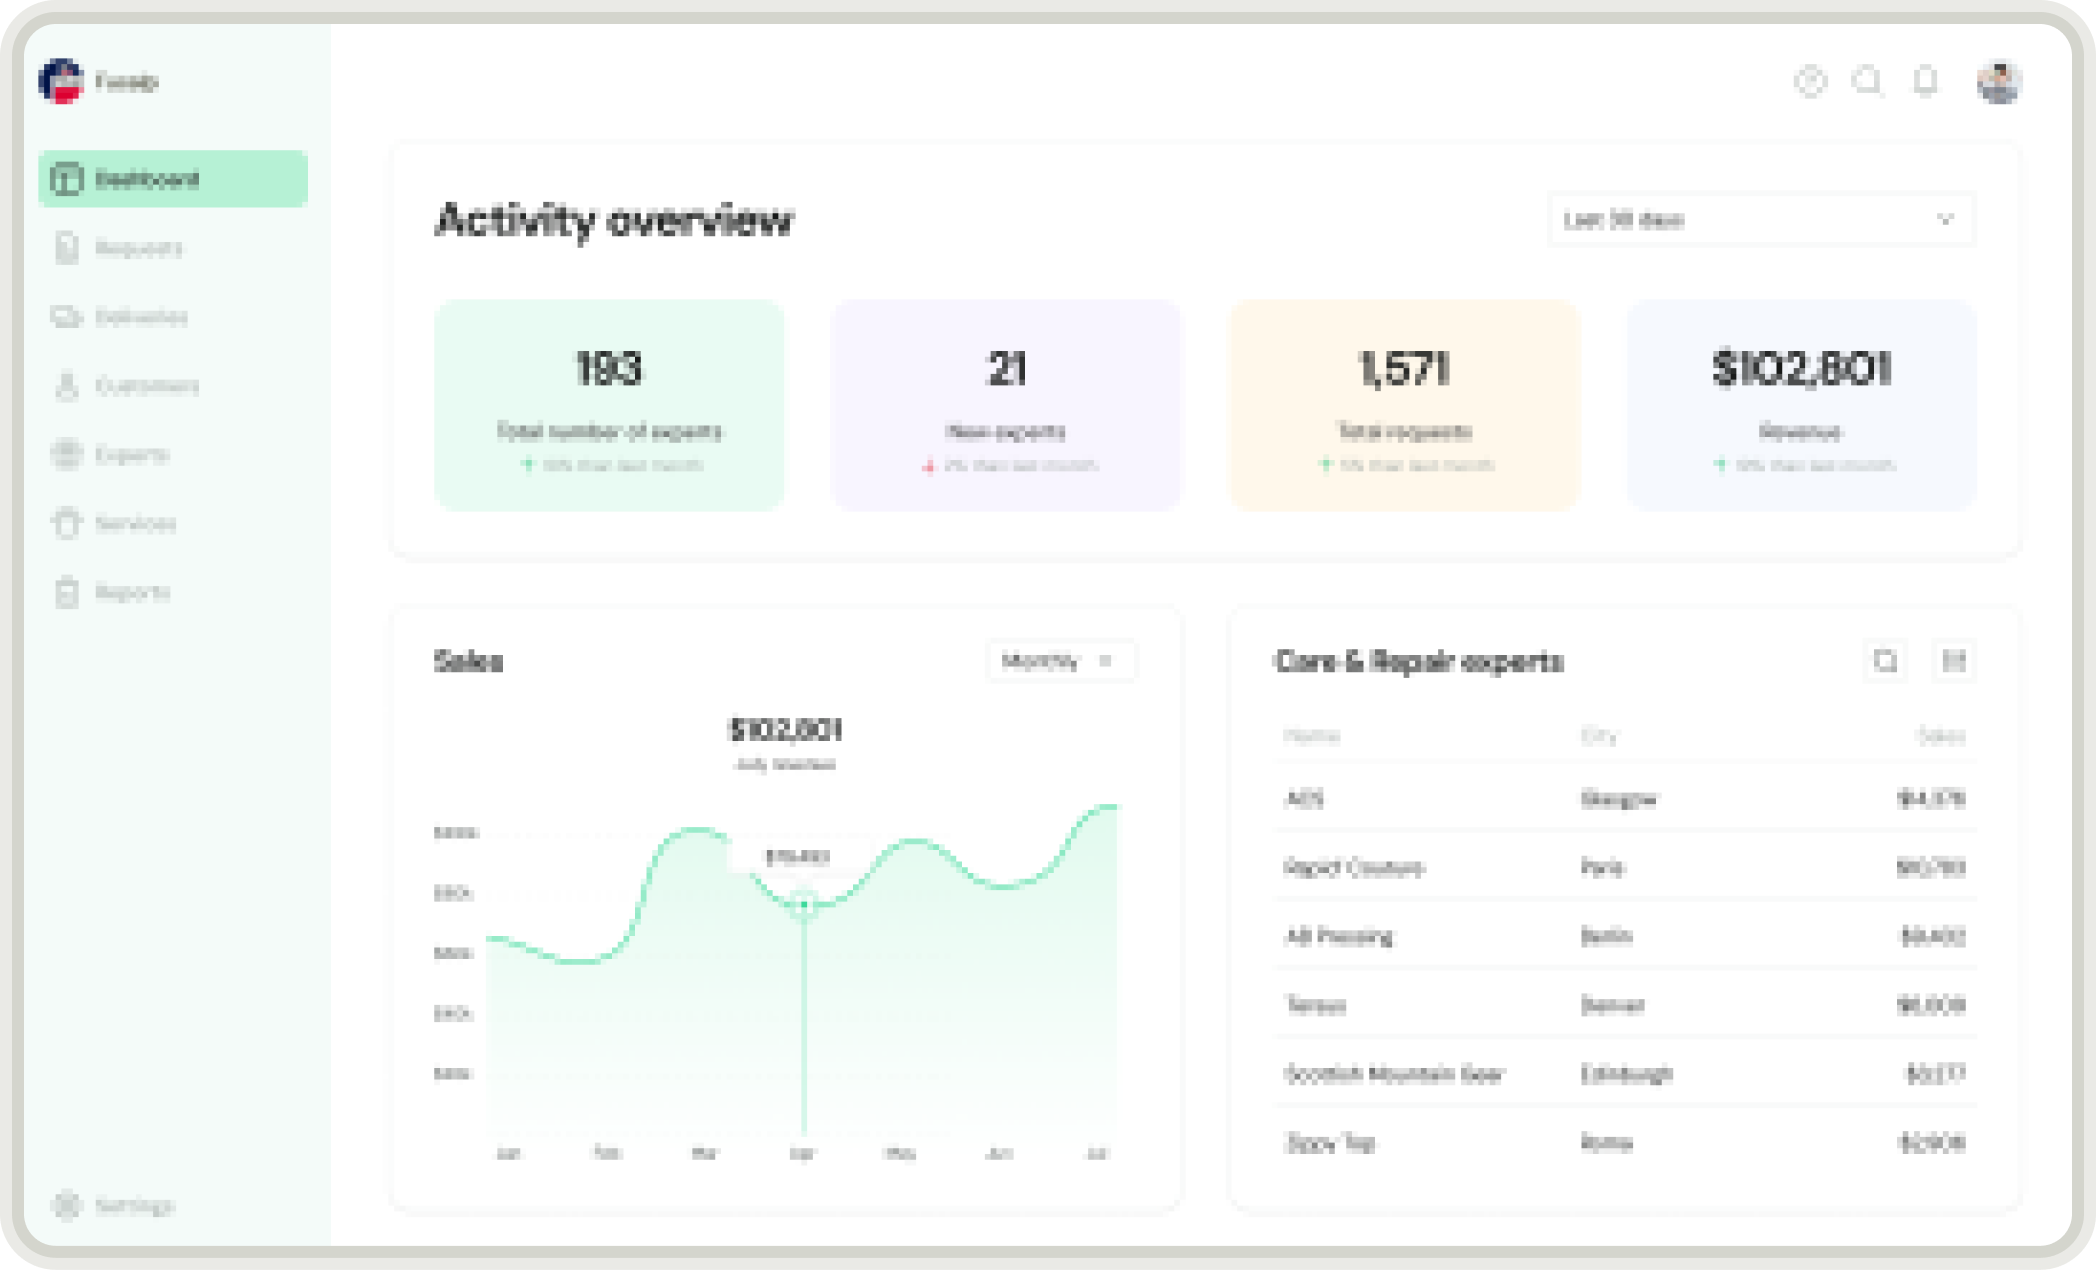Click the chevron in the date range selector

[x=1945, y=220]
